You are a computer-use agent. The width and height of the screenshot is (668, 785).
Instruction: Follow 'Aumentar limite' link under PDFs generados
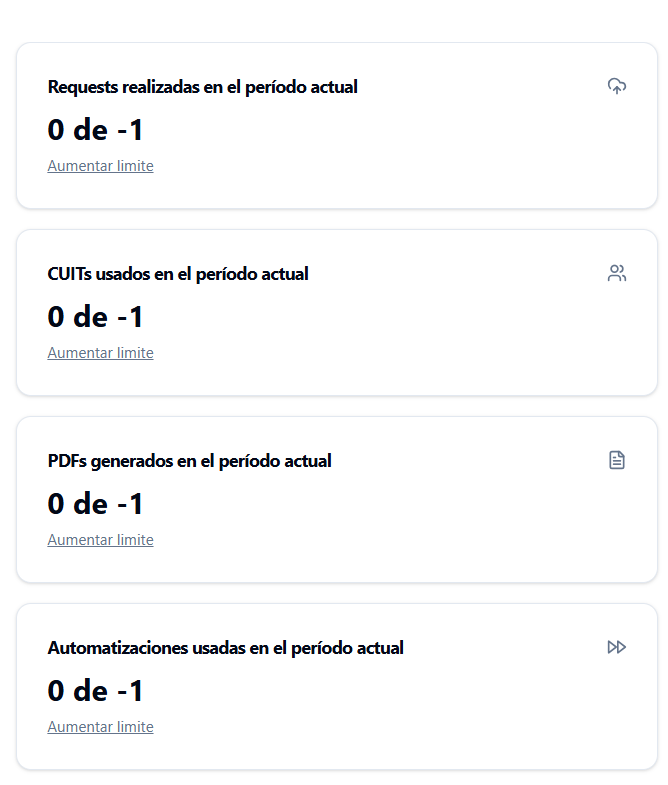tap(100, 540)
